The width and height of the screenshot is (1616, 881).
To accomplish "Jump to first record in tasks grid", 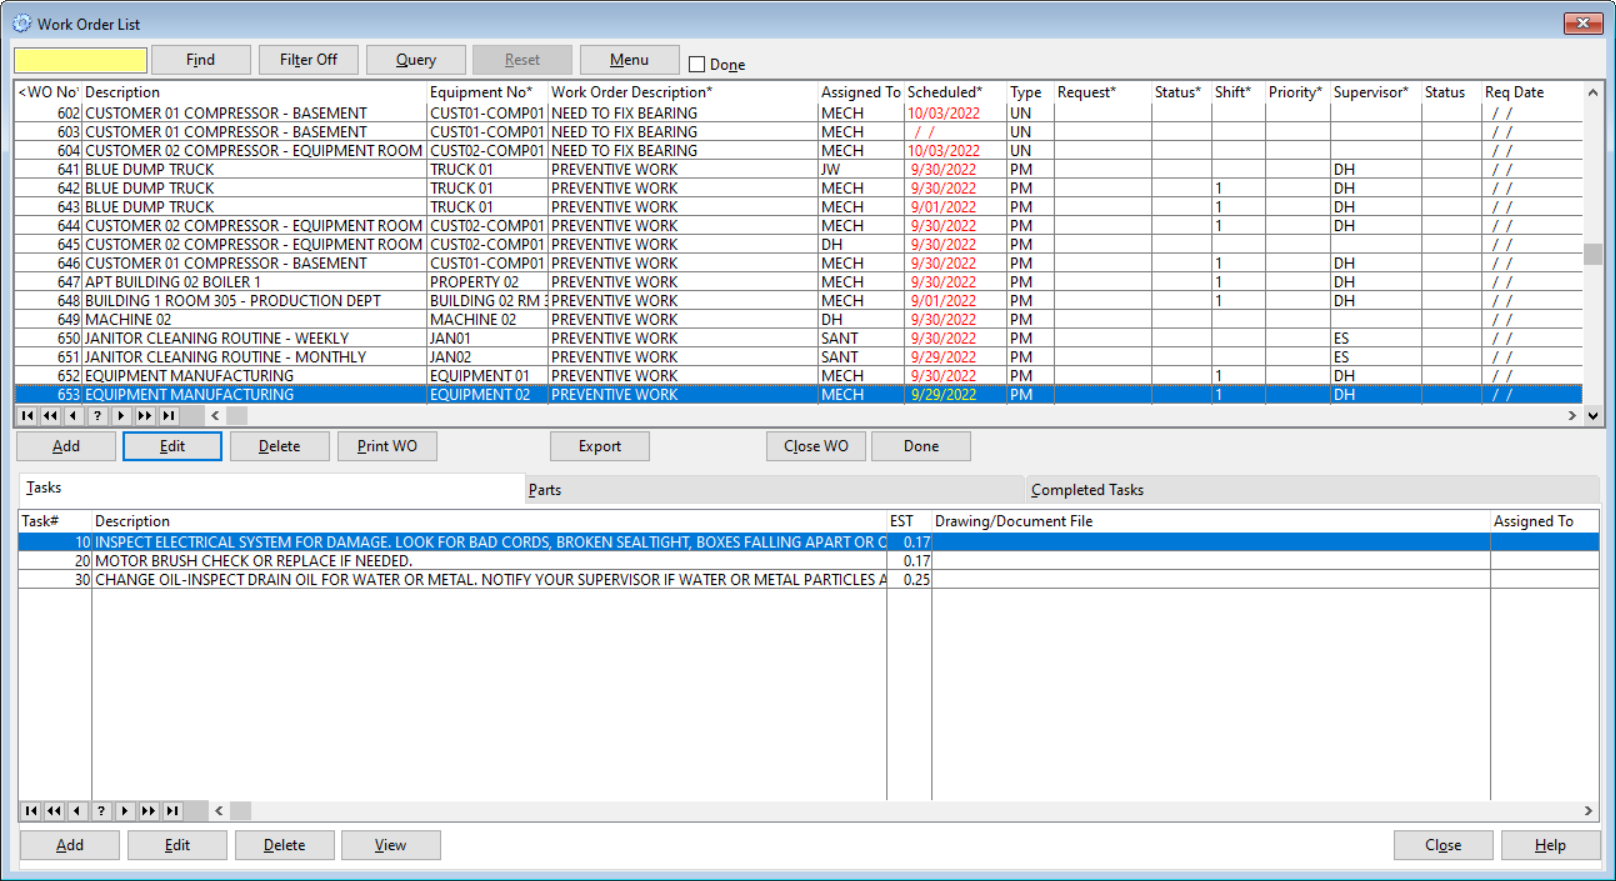I will click(31, 811).
